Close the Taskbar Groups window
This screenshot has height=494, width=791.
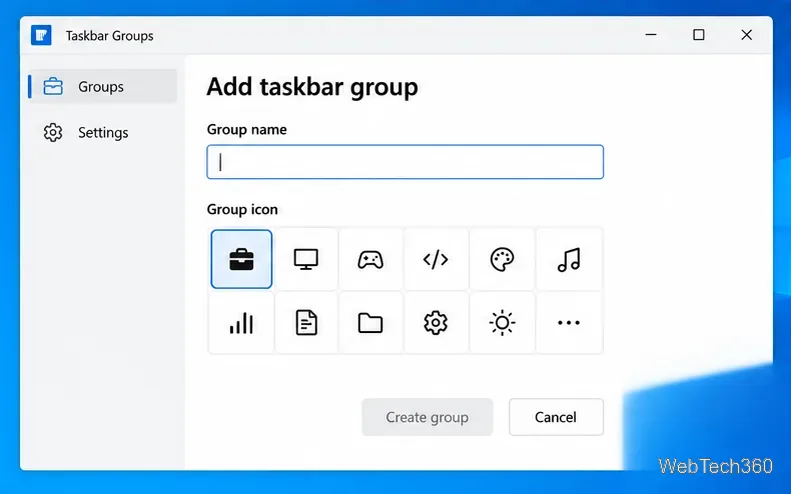click(x=747, y=35)
